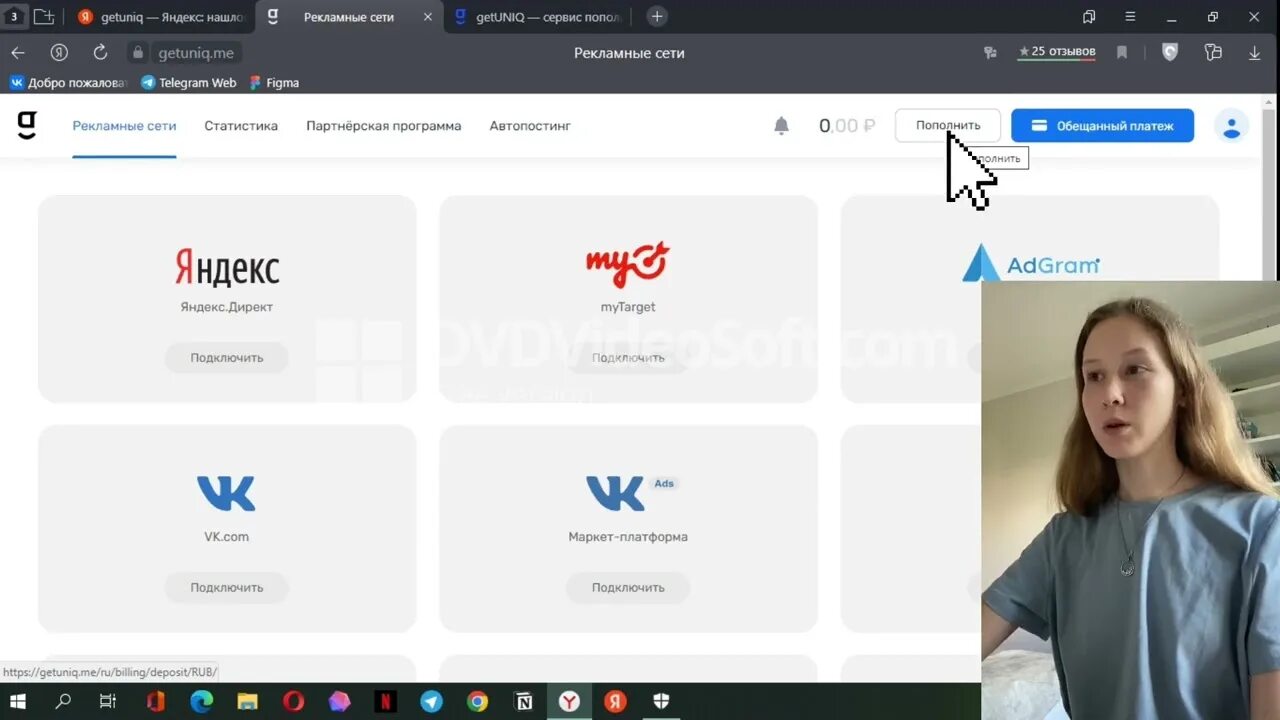Click the VK.com logo
The image size is (1280, 720).
point(227,493)
